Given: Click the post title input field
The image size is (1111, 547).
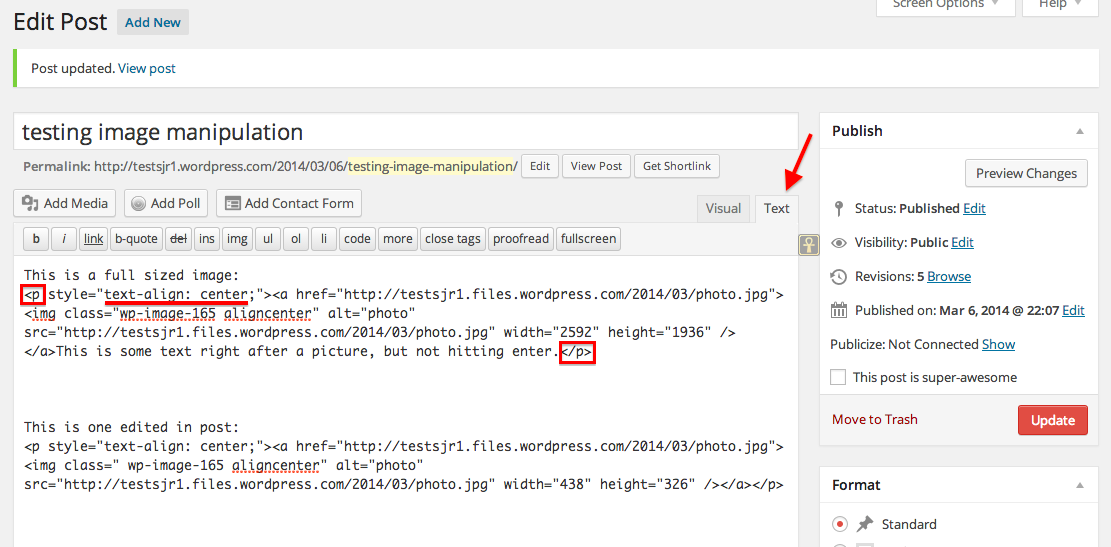Looking at the screenshot, I should [405, 132].
